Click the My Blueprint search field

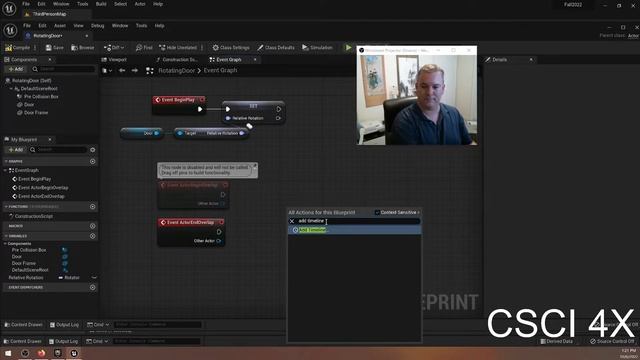pyautogui.click(x=58, y=150)
